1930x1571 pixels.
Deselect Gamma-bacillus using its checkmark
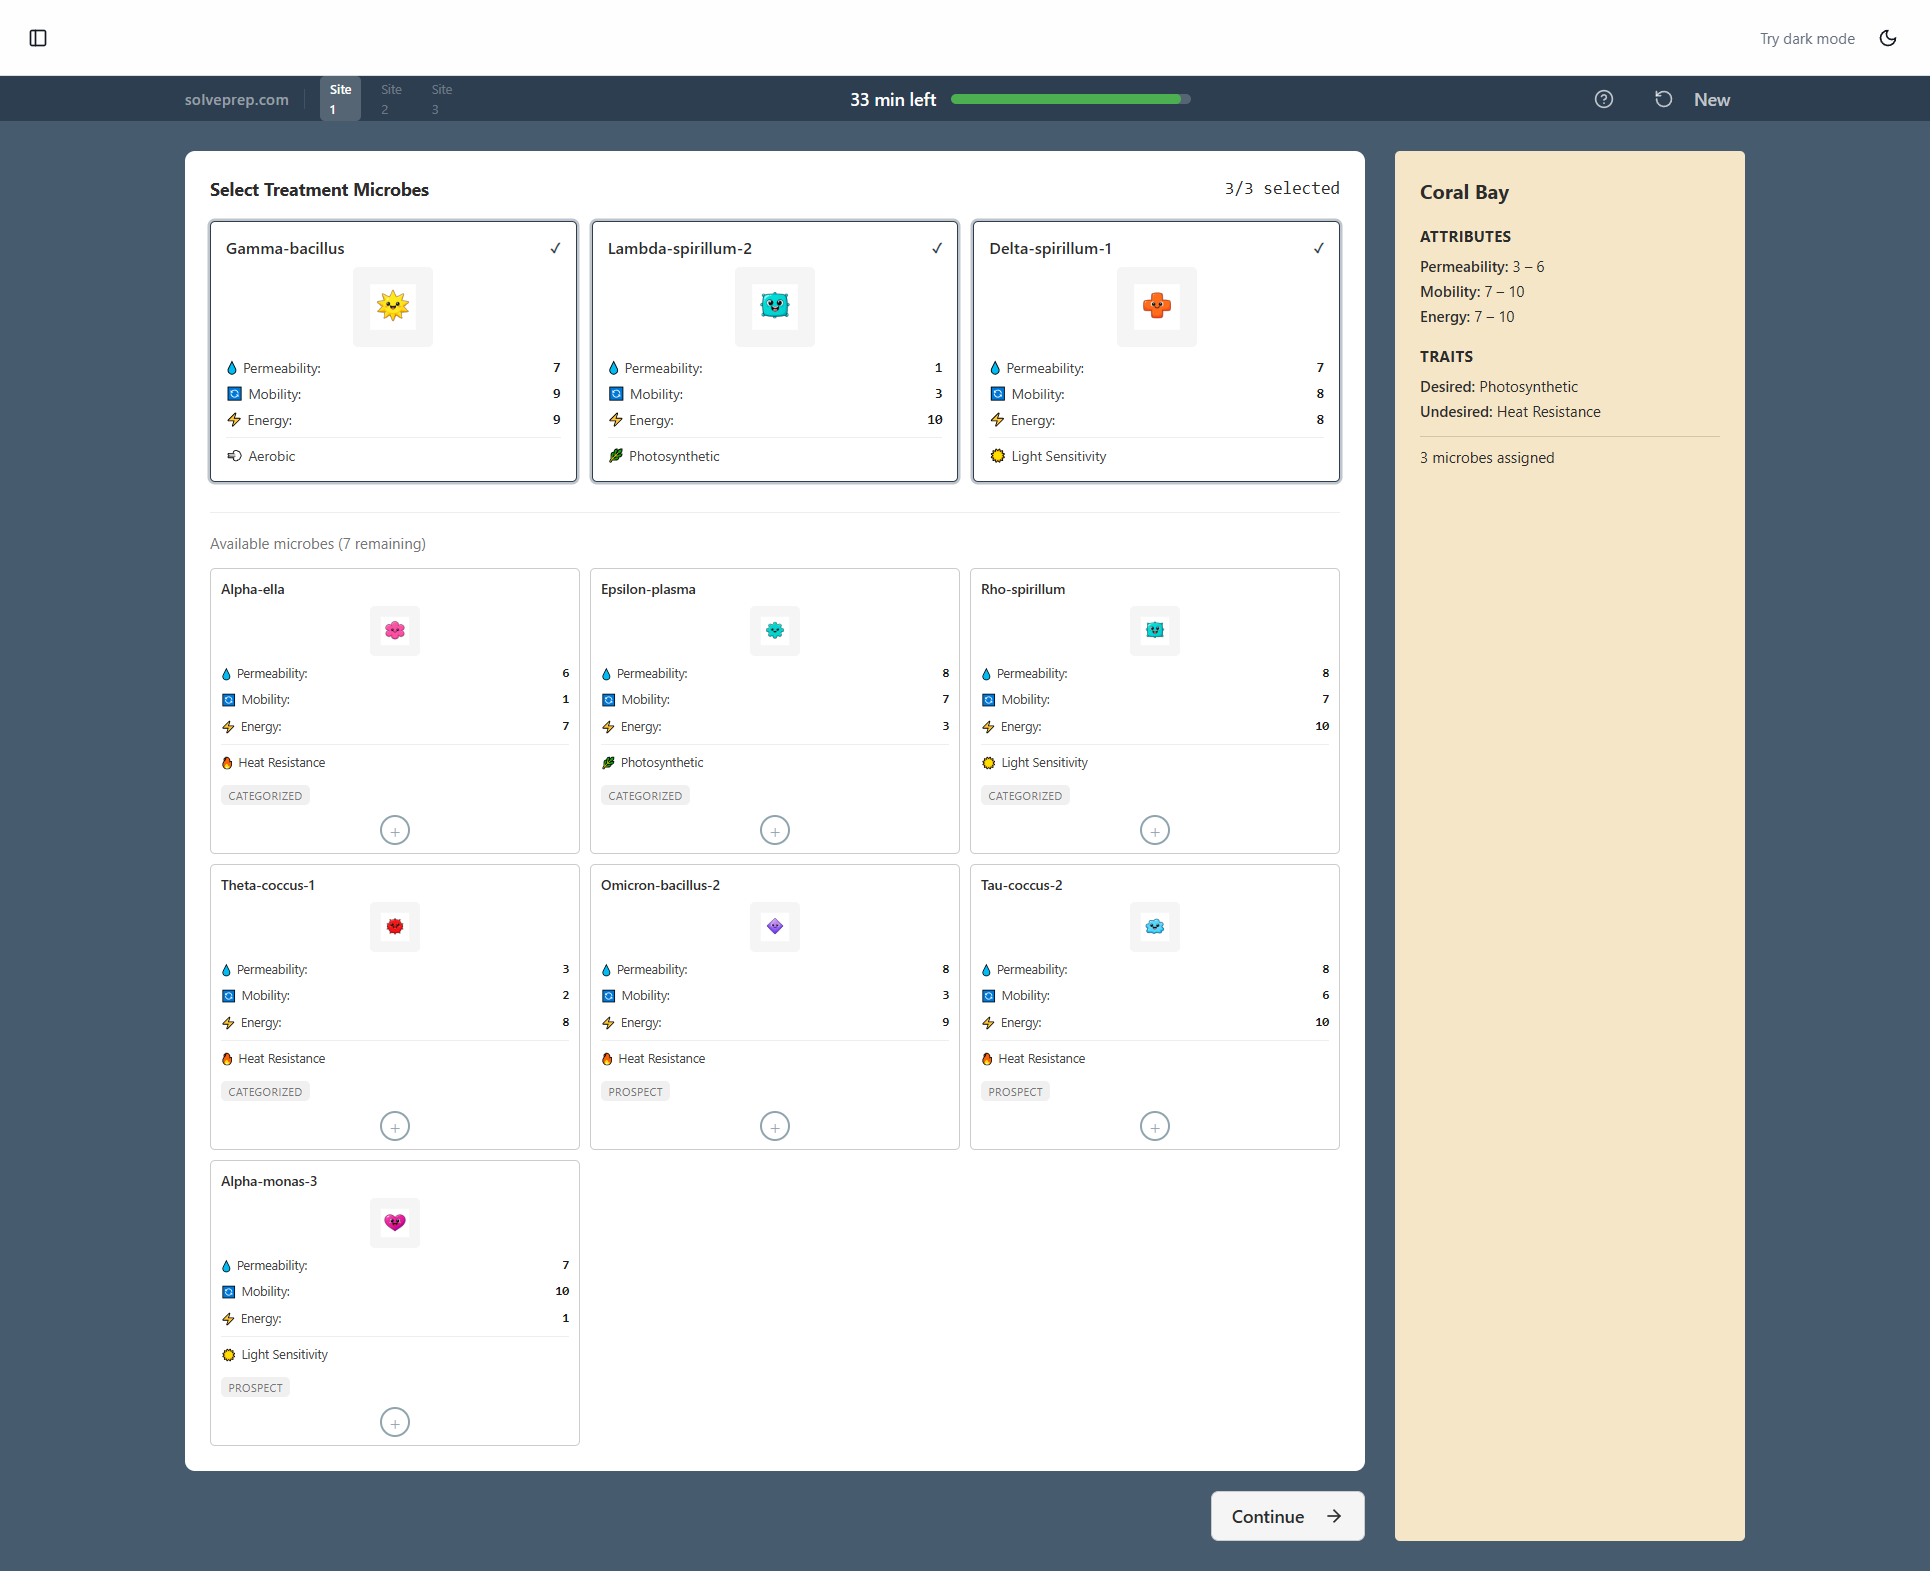click(x=556, y=248)
